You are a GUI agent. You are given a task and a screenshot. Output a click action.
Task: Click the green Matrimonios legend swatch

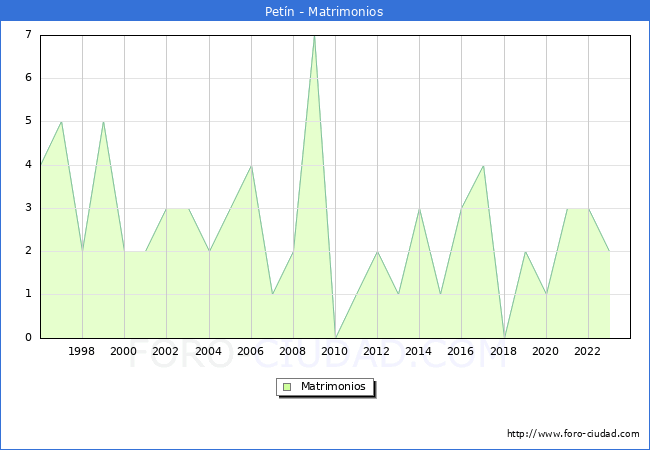[x=287, y=386]
